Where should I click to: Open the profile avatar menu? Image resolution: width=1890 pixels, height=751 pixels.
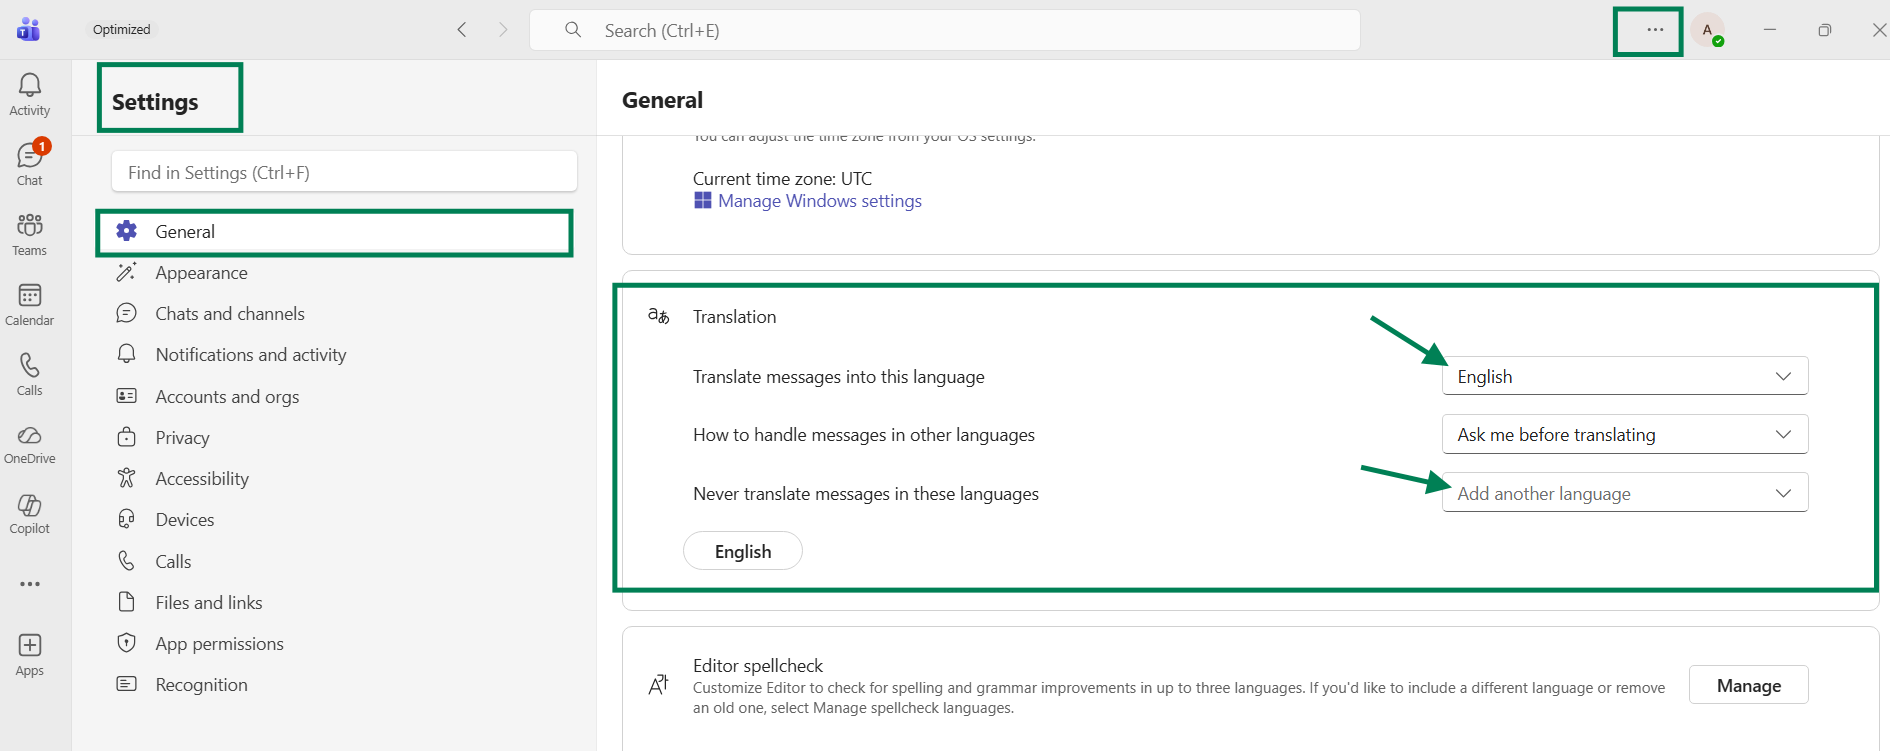click(x=1708, y=30)
